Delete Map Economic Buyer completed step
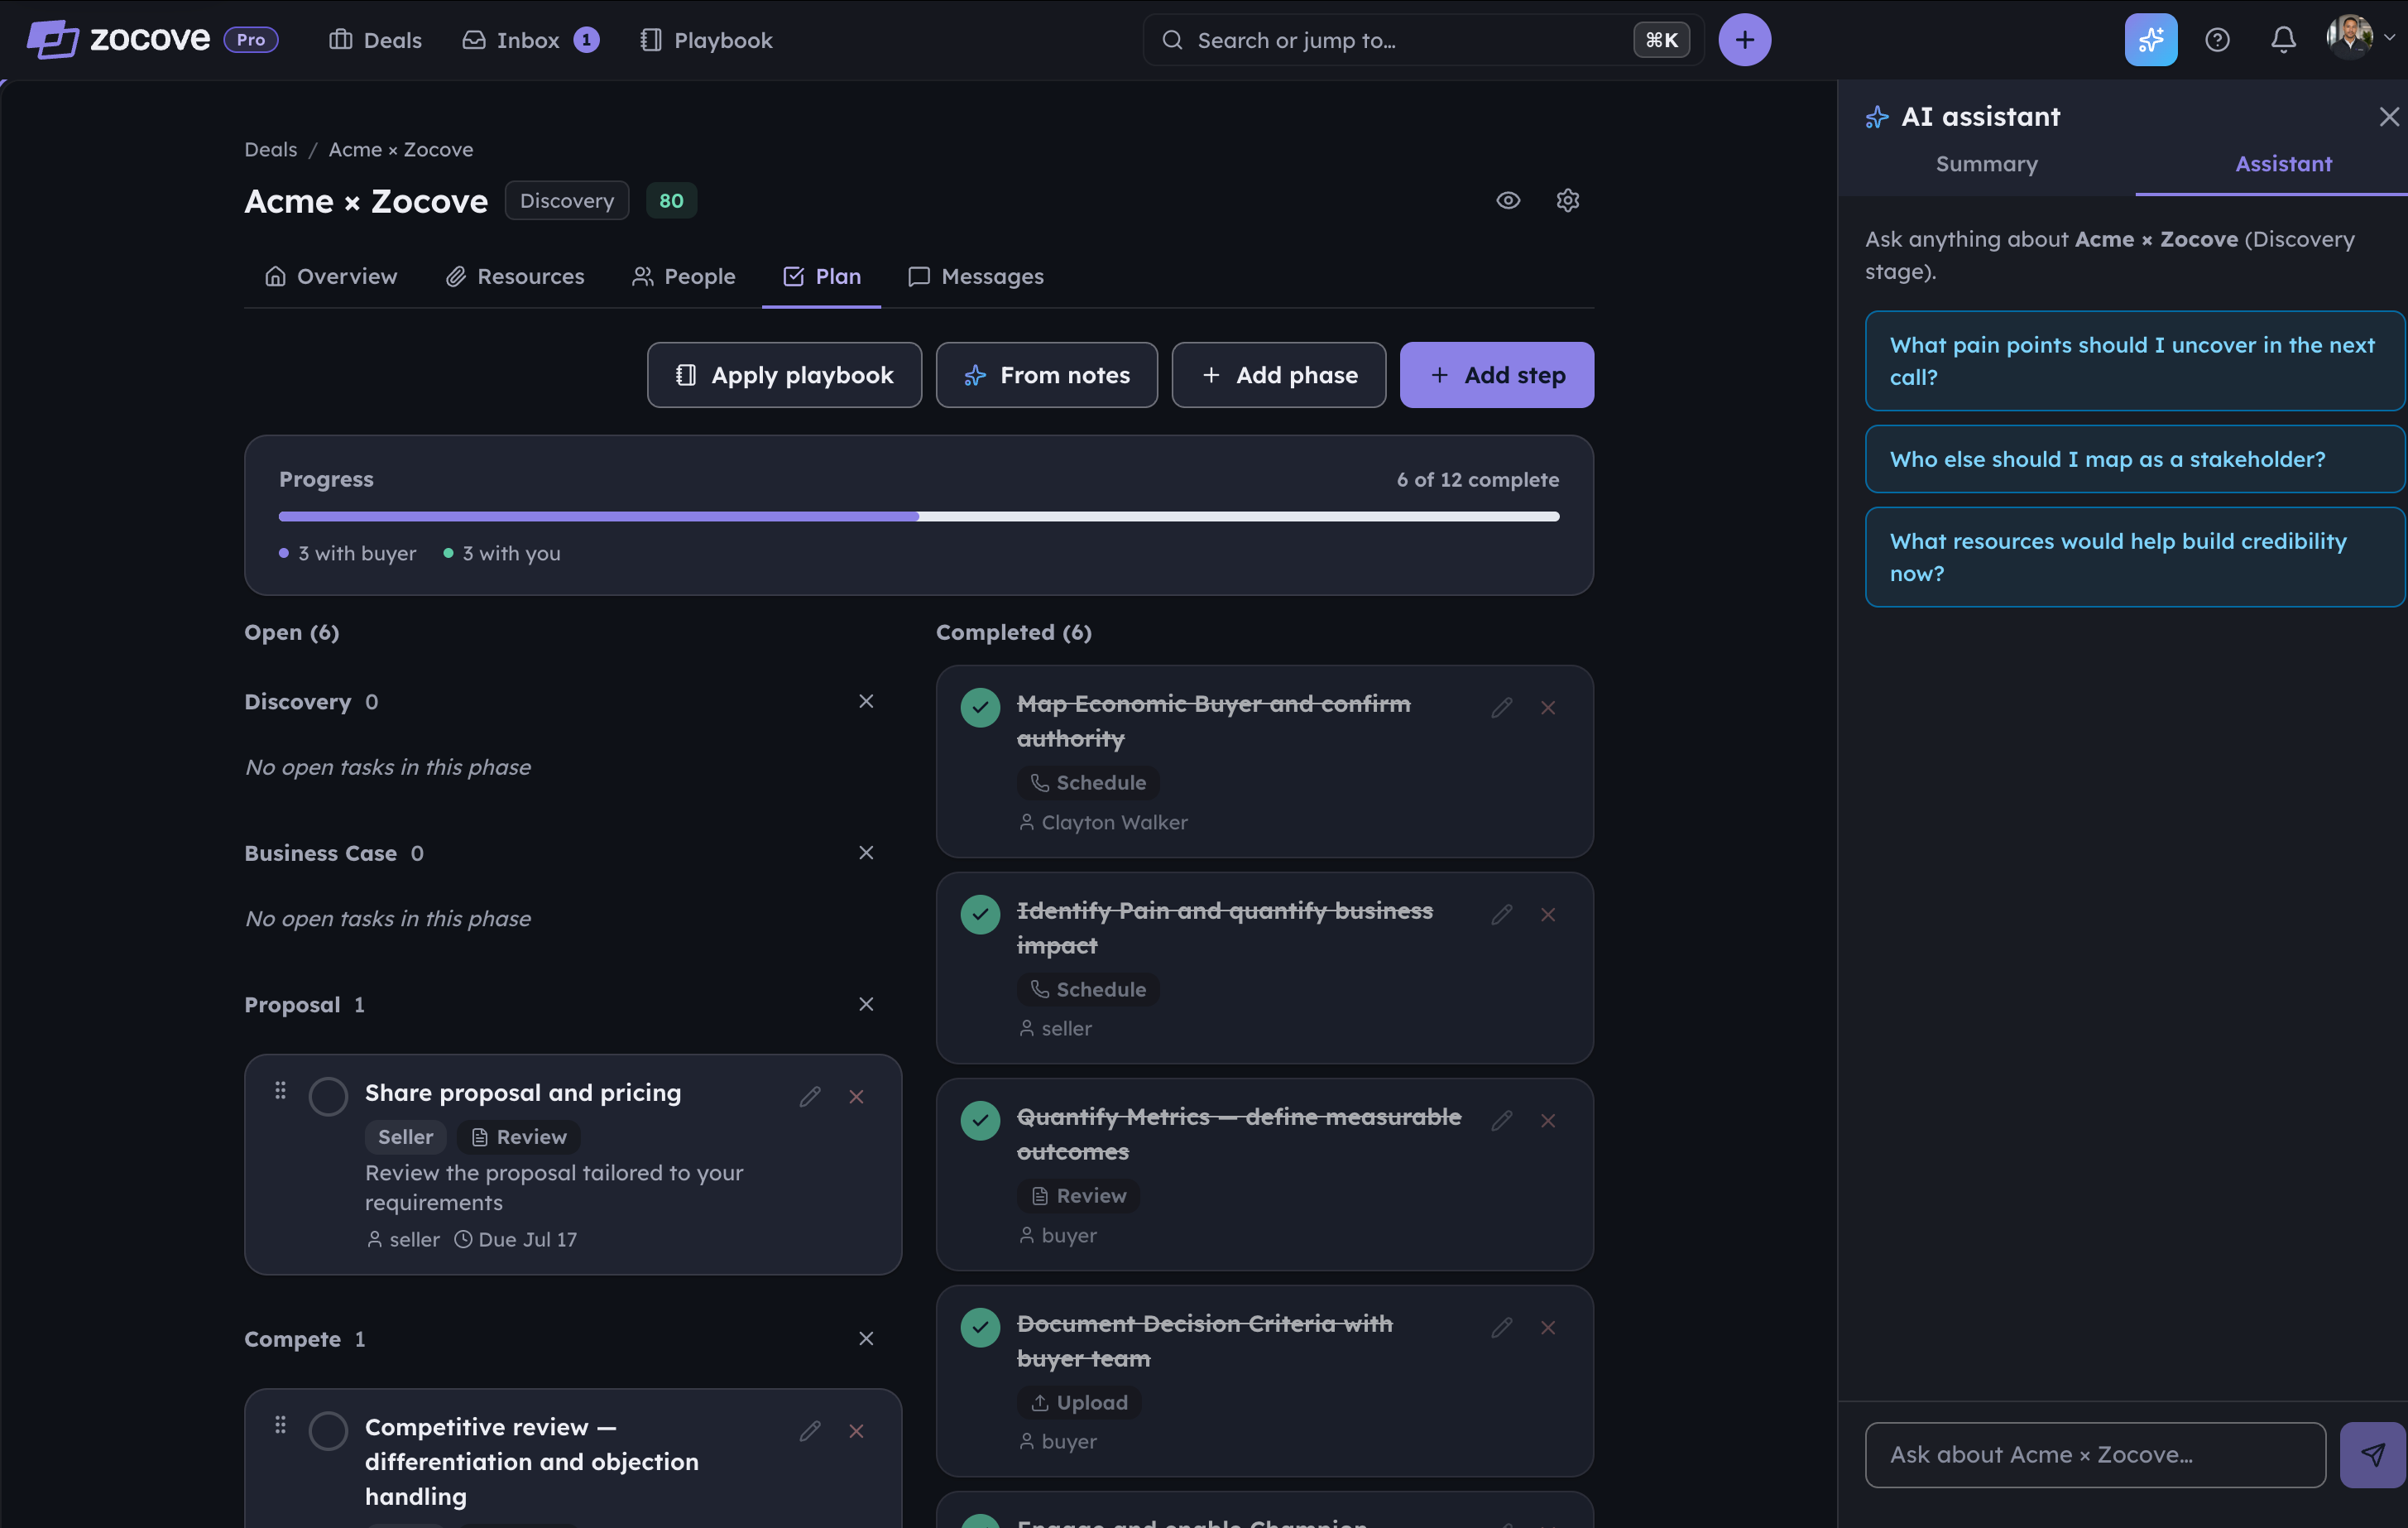2408x1528 pixels. 1547,708
